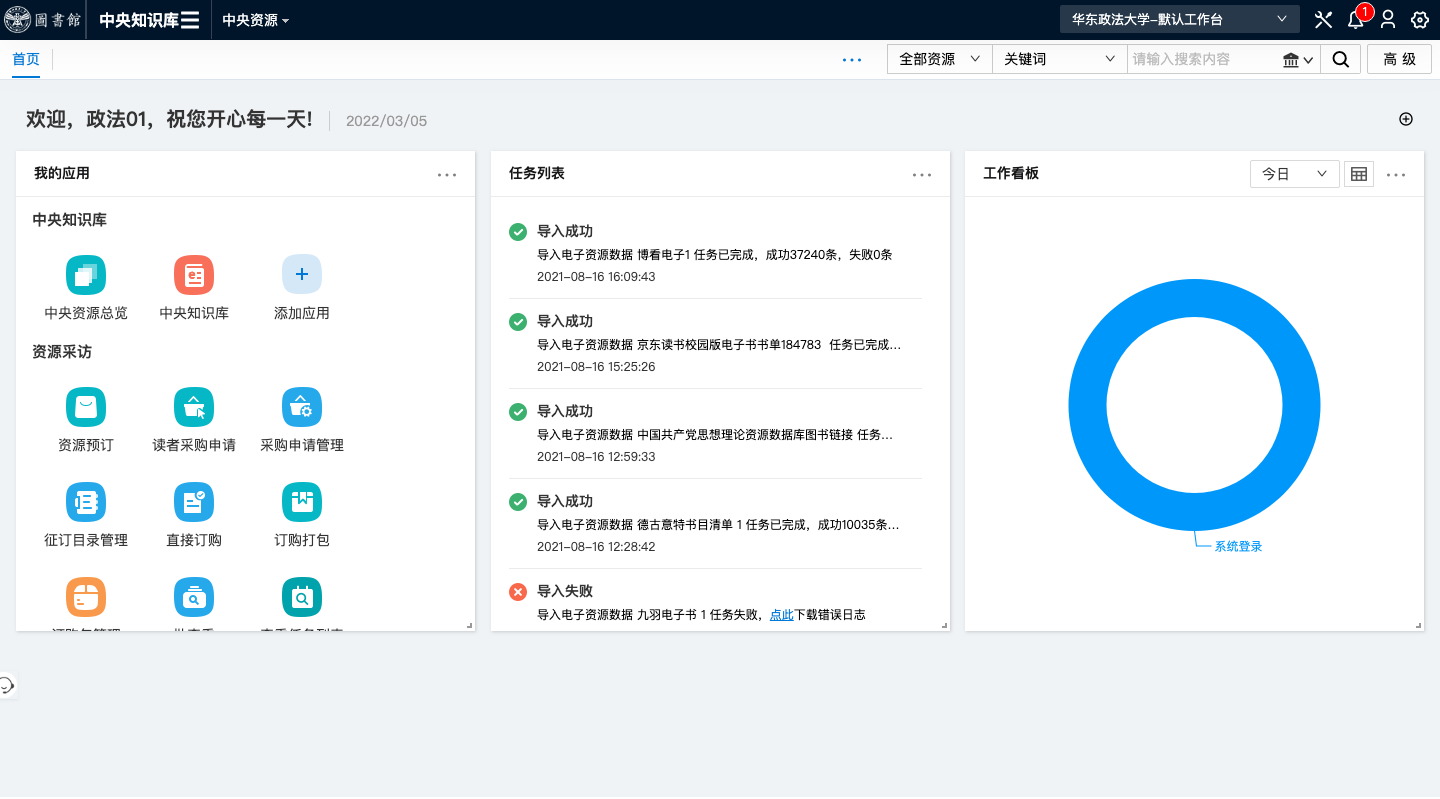Open the 资源预订 app icon

click(86, 407)
